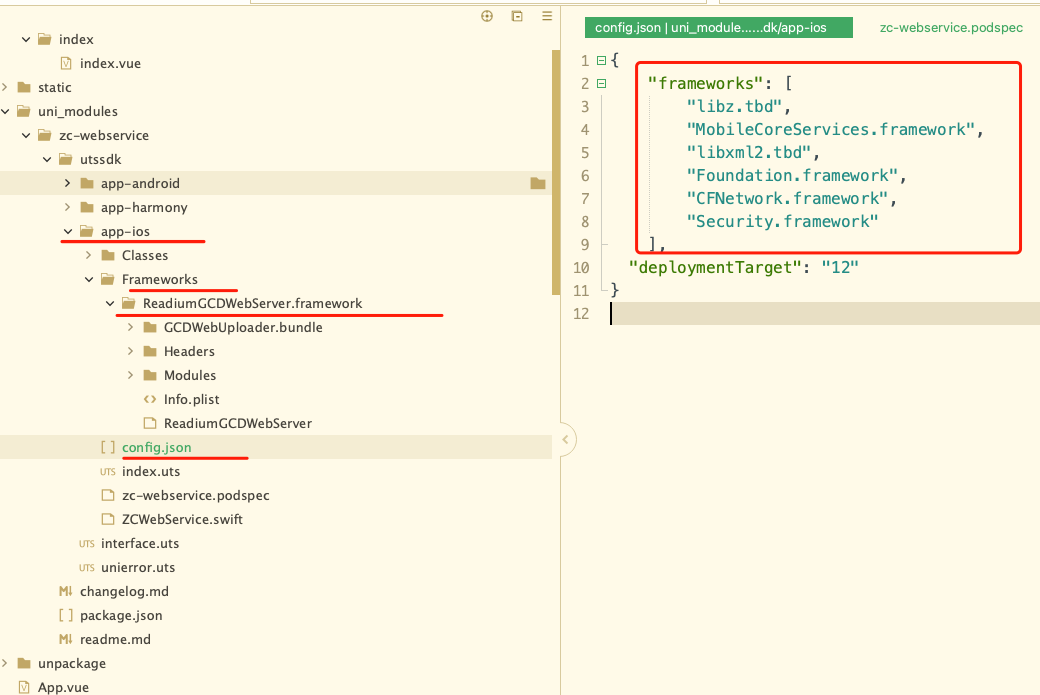The image size is (1040, 695).
Task: Toggle fold marker at frameworks array line
Action: (x=601, y=84)
